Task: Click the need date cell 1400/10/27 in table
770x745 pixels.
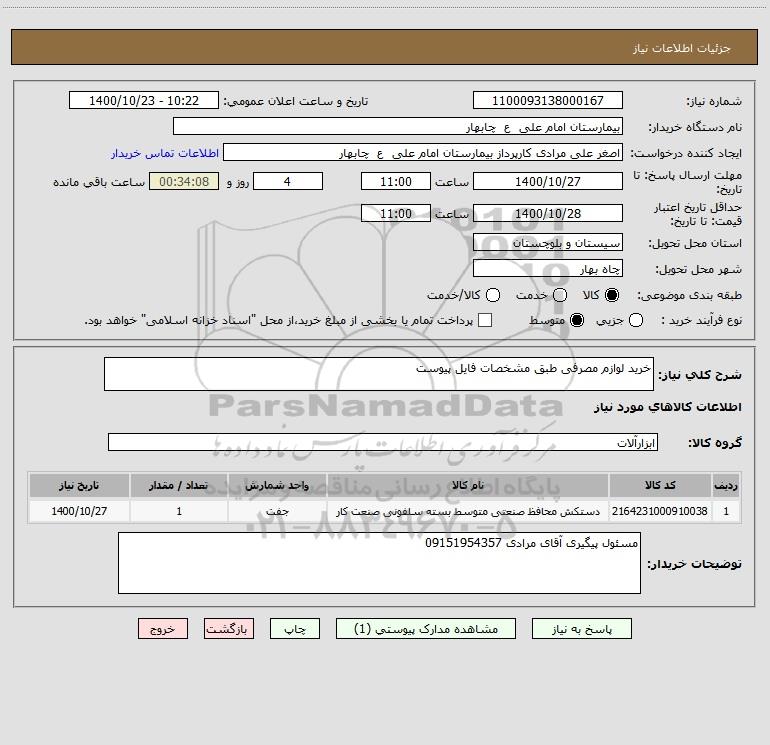Action: click(x=79, y=511)
